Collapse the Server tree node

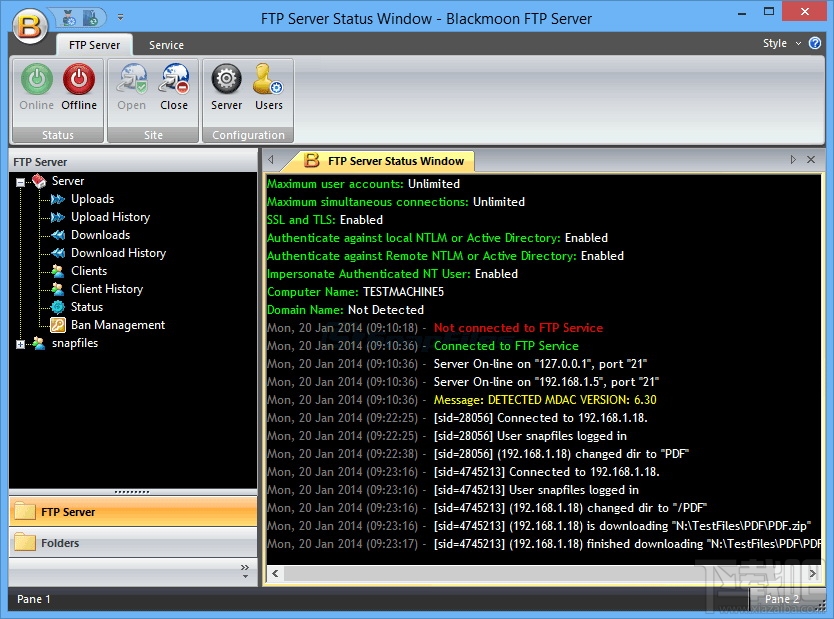[20, 182]
